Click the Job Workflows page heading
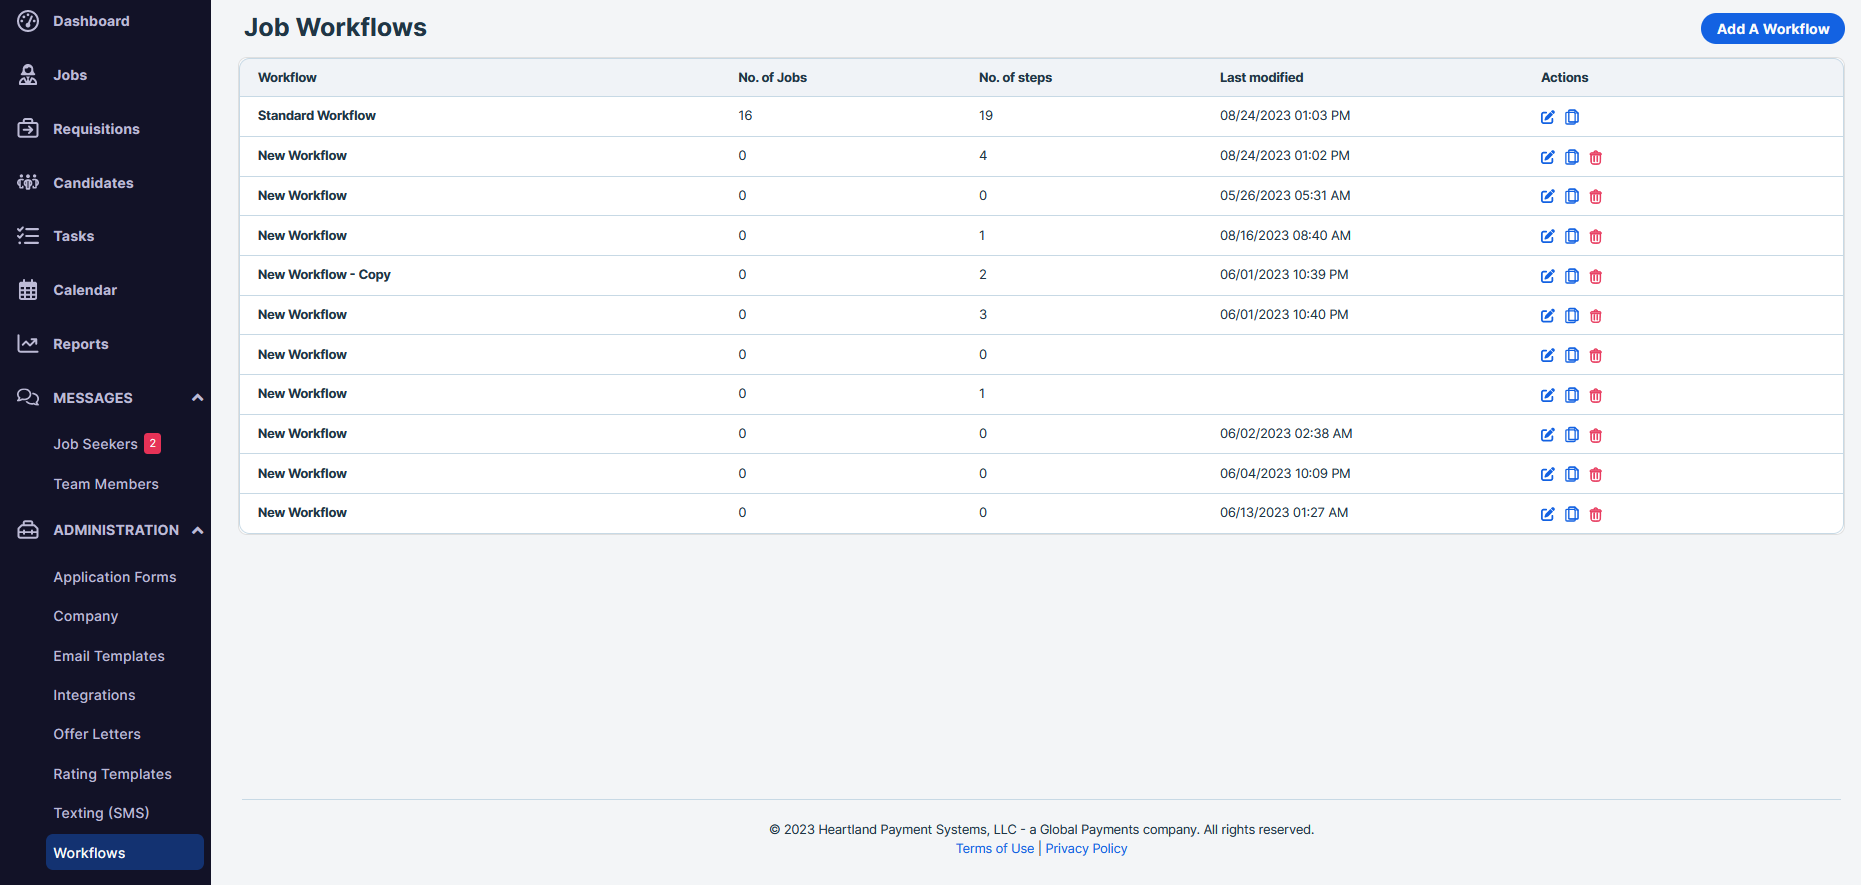 335,28
